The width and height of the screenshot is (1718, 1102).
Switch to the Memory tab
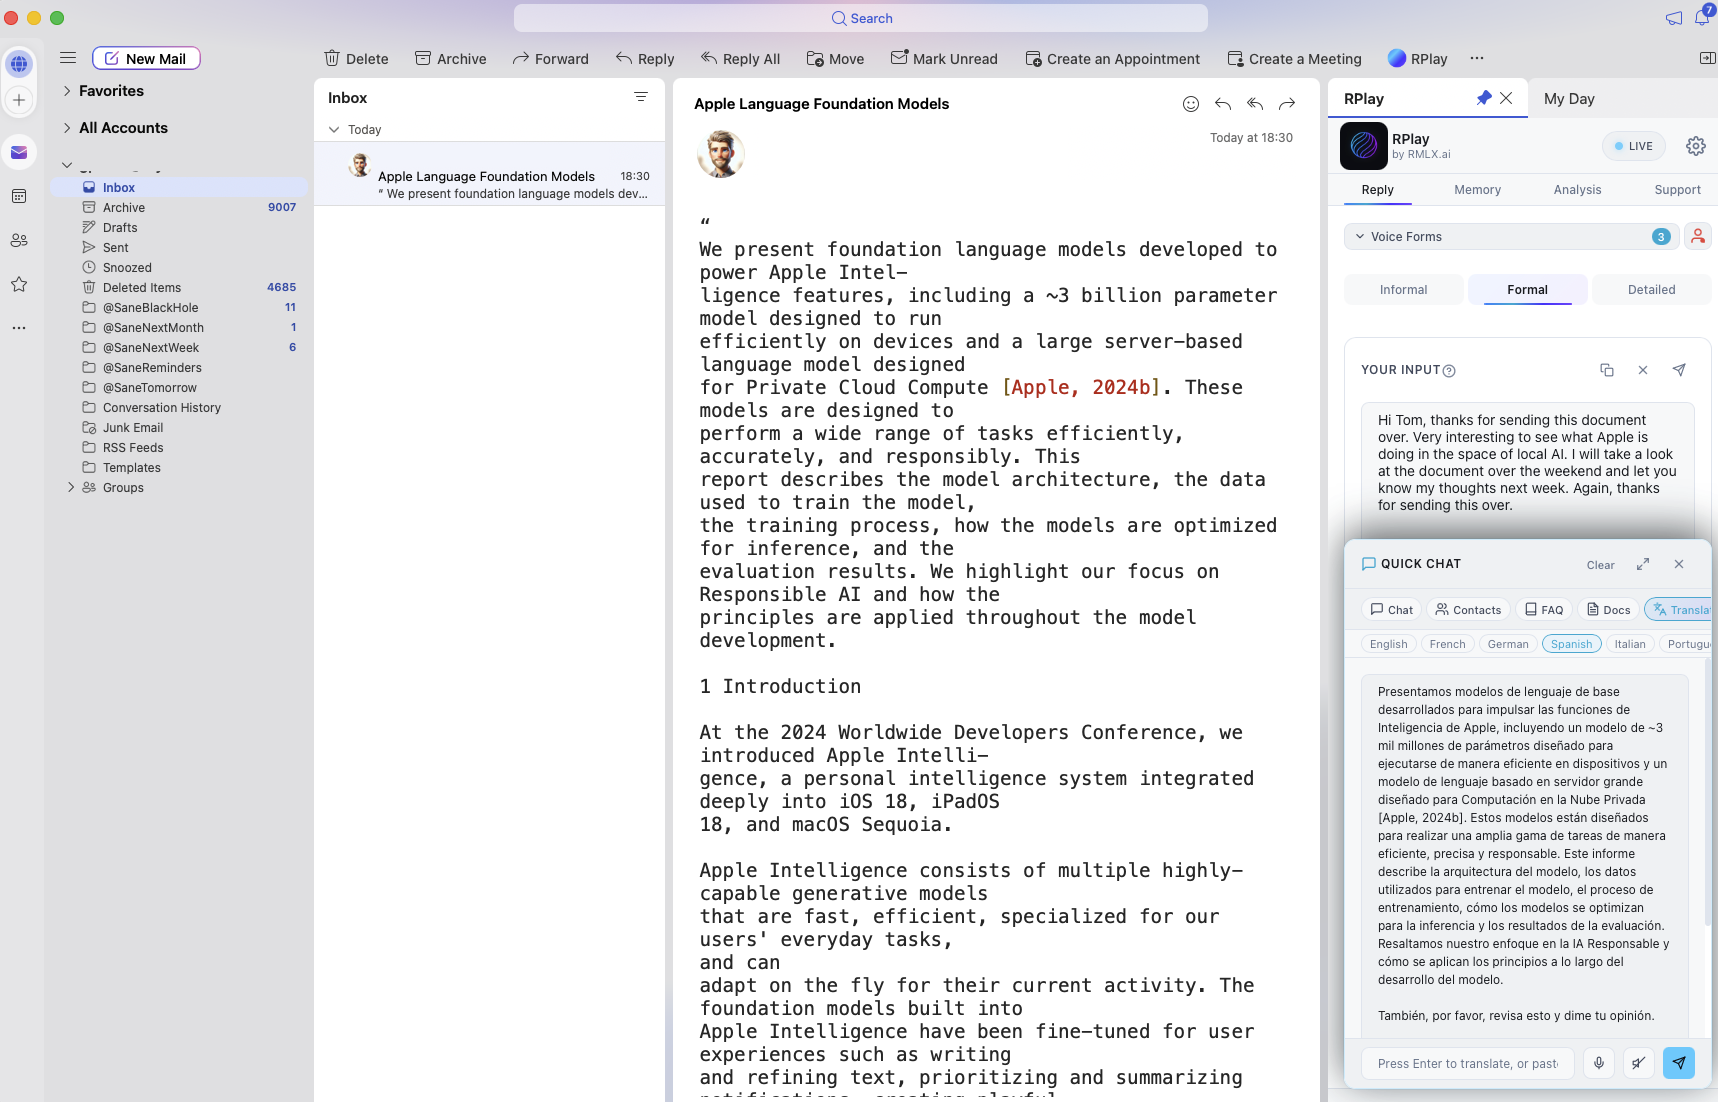[x=1477, y=189]
